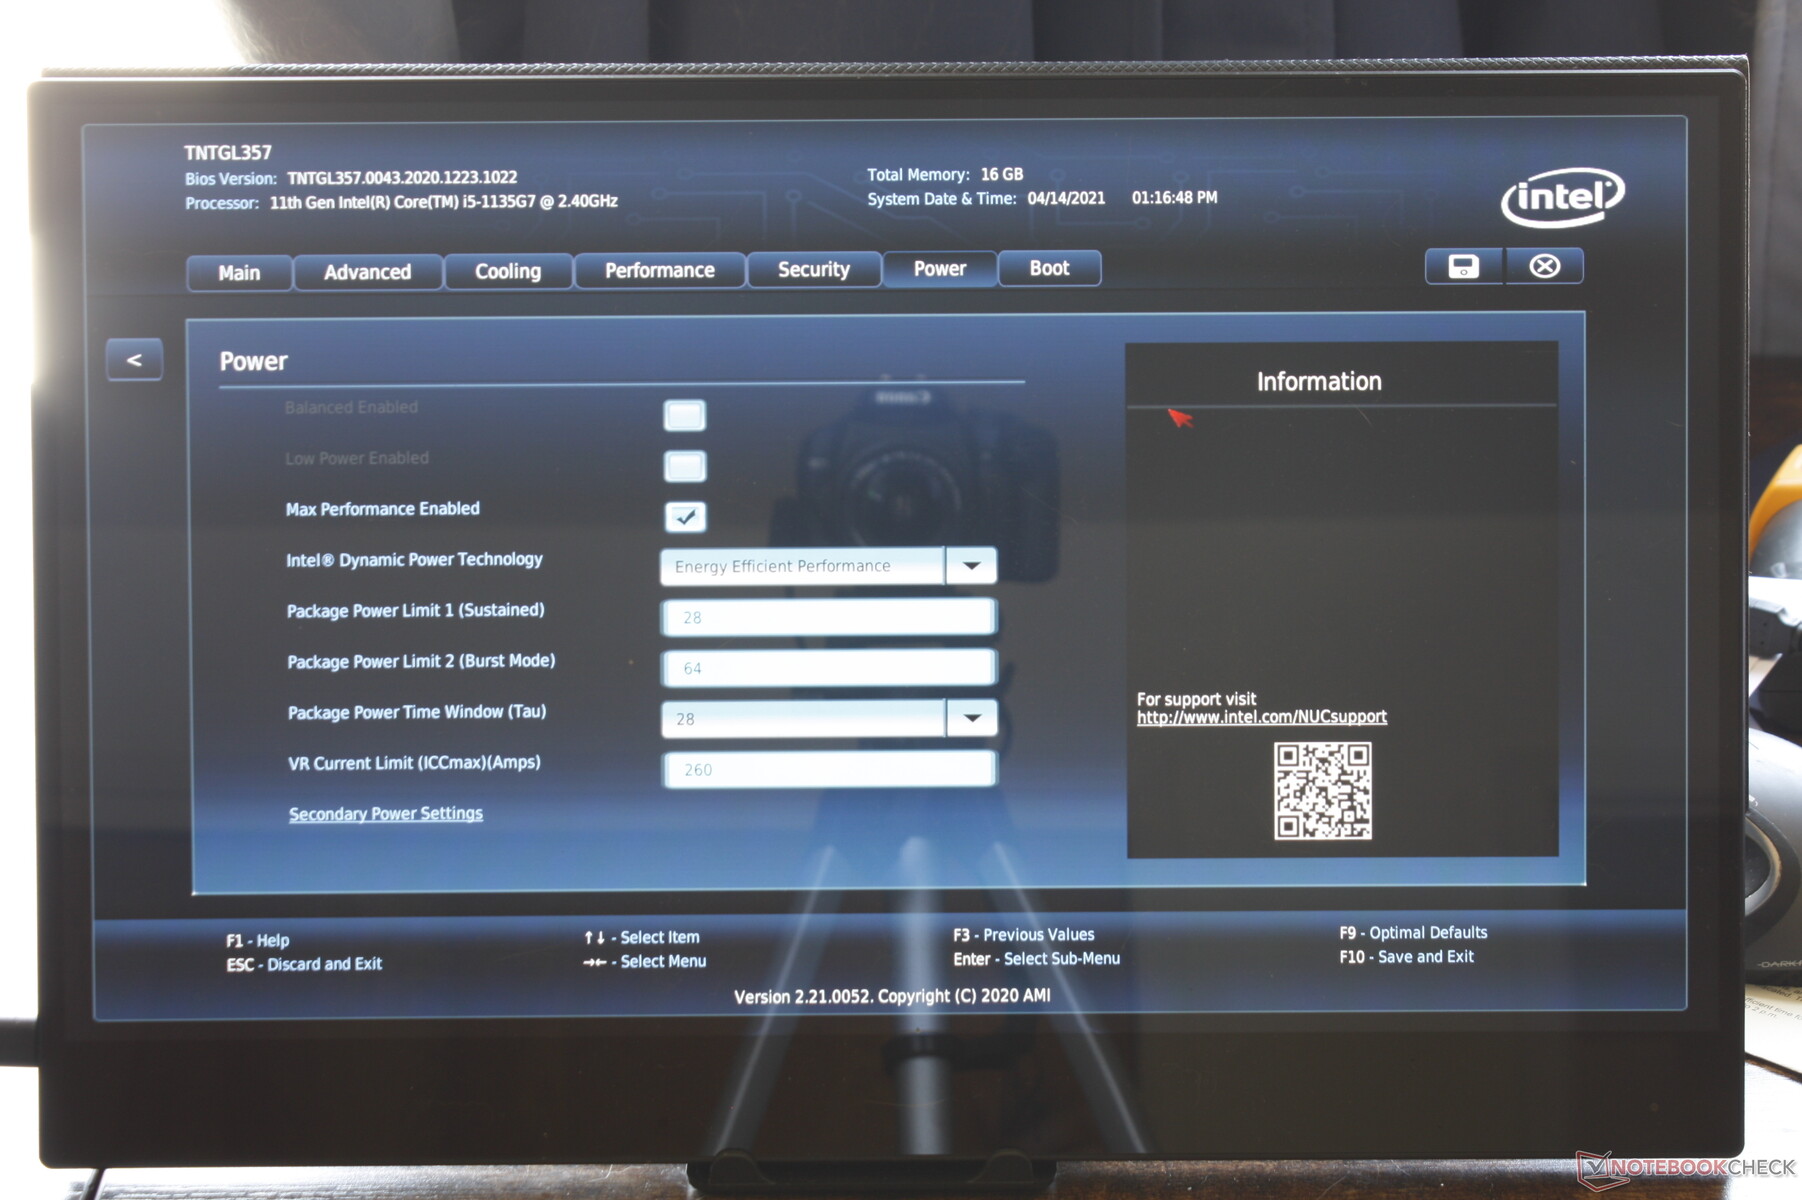The width and height of the screenshot is (1802, 1200).
Task: Click the support QR code
Action: pos(1322,790)
